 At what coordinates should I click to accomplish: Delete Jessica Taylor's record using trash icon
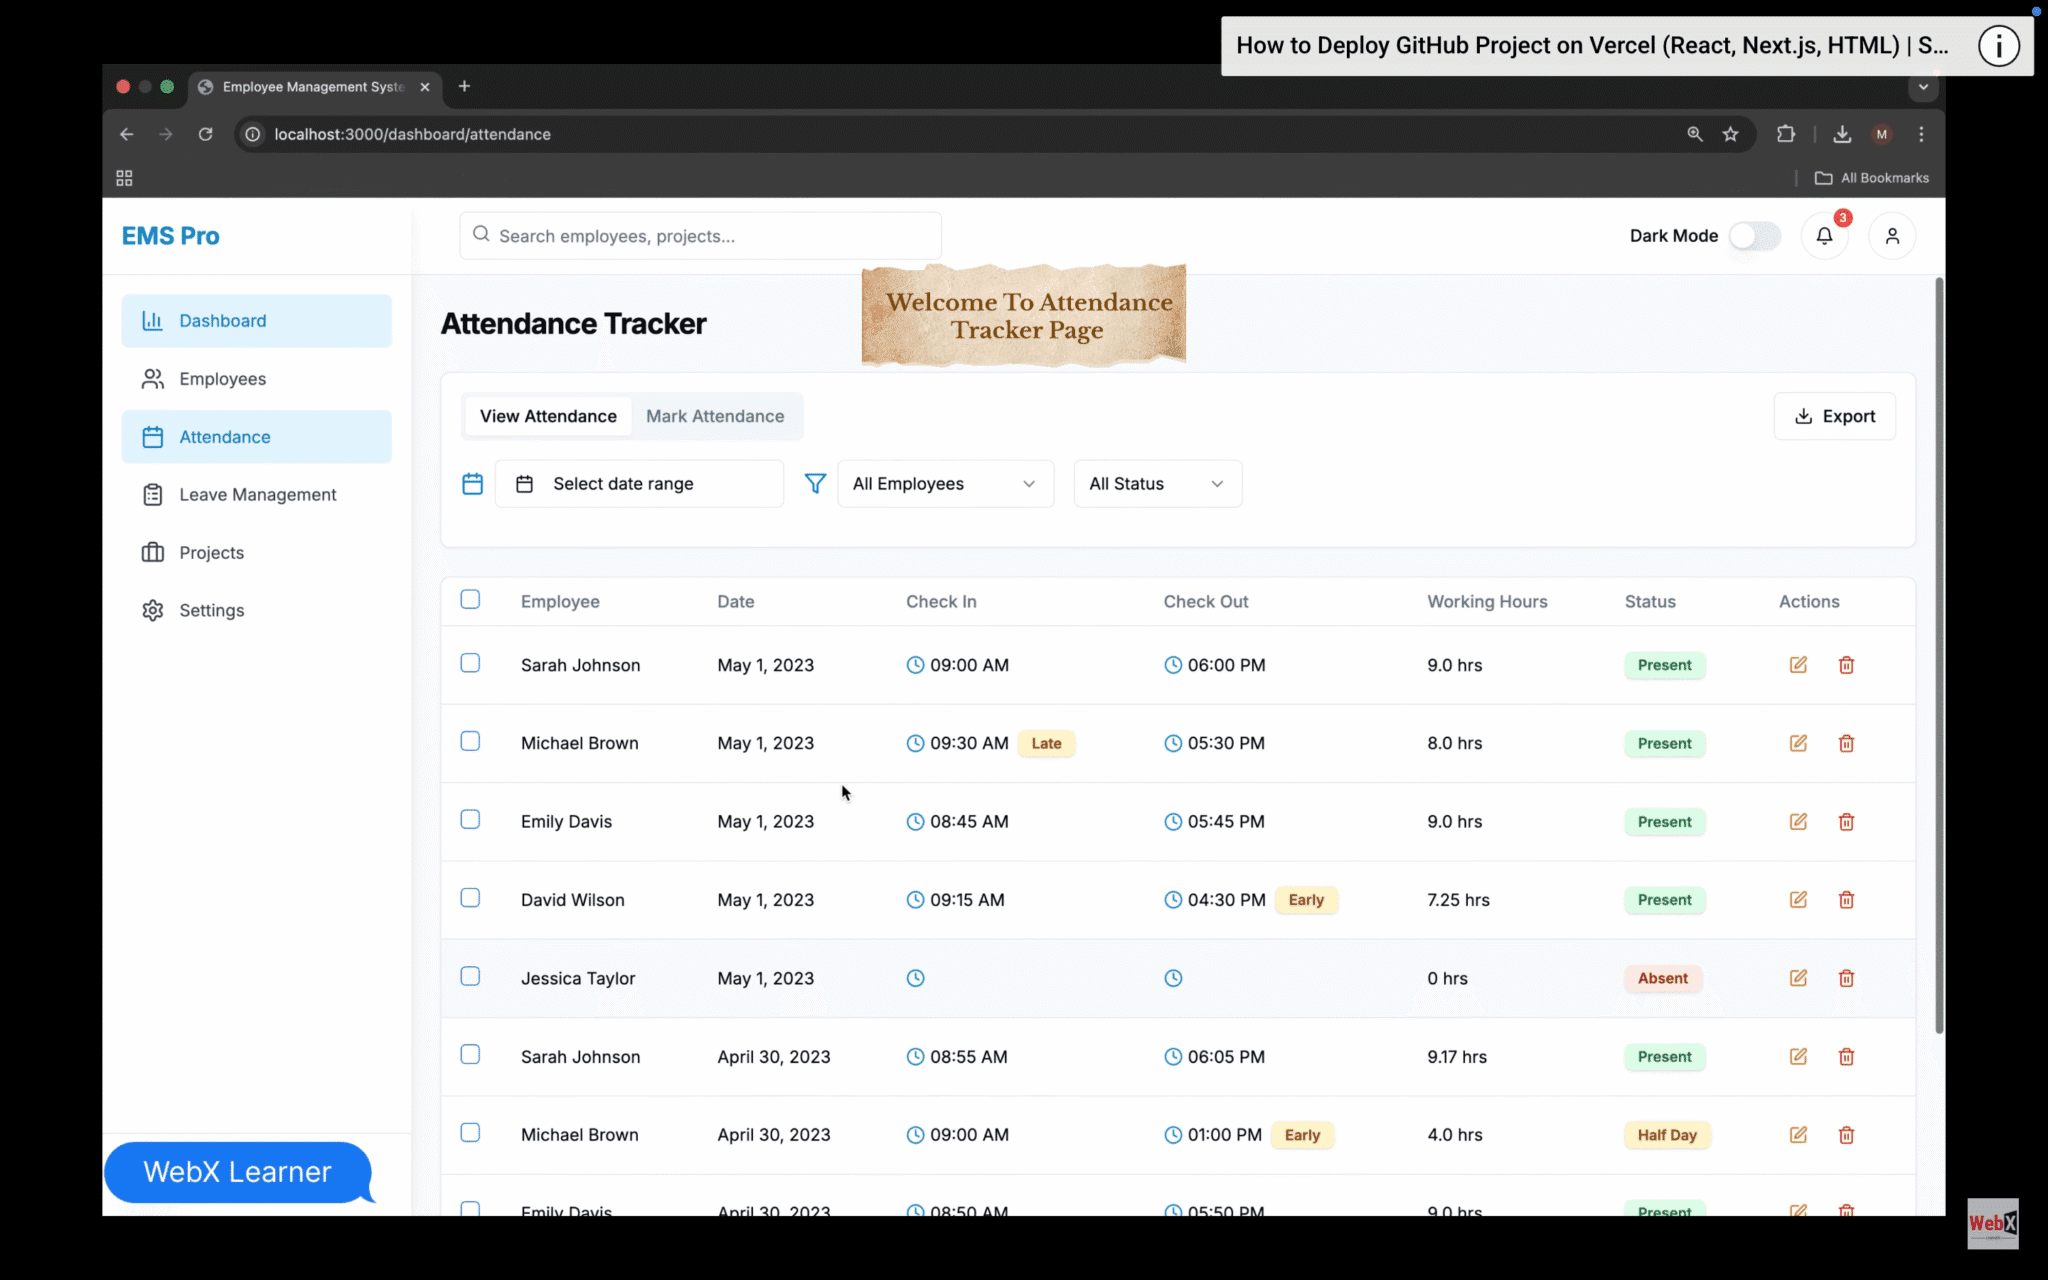coord(1845,978)
